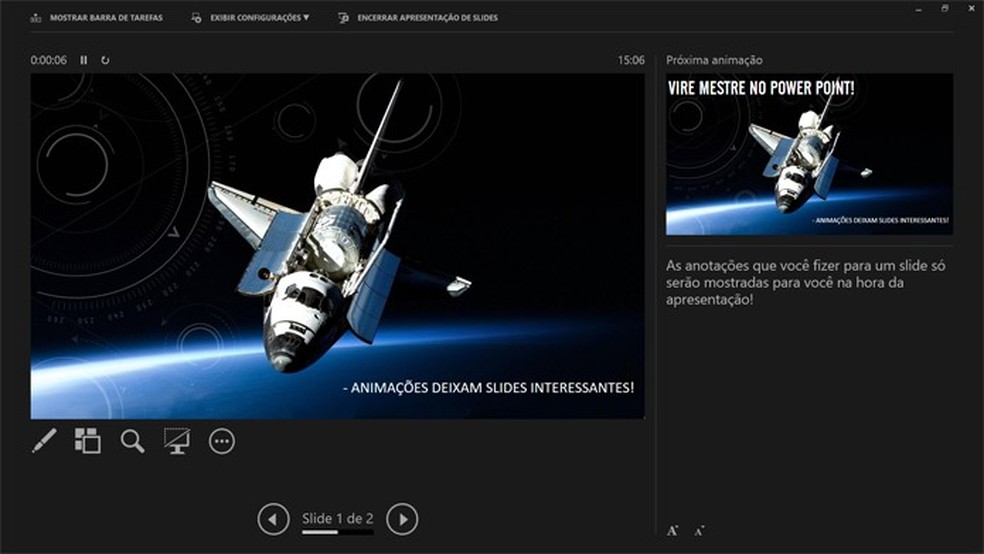984x554 pixels.
Task: Open the see all slides grid view
Action: 88,441
